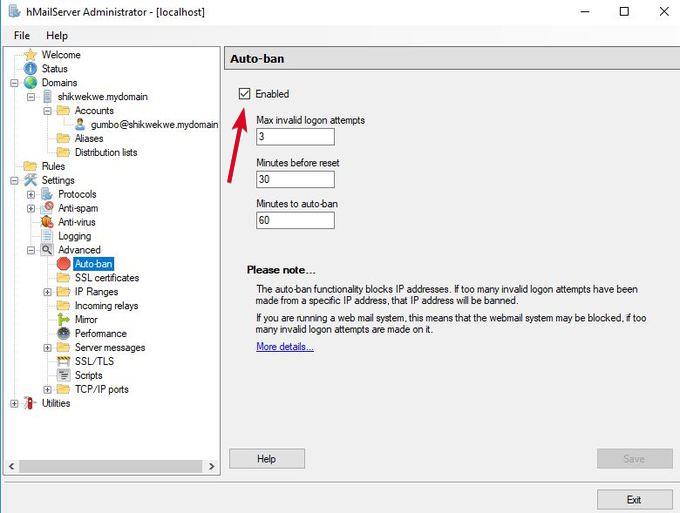Click the Scripts icon
The image size is (680, 513).
tap(63, 375)
